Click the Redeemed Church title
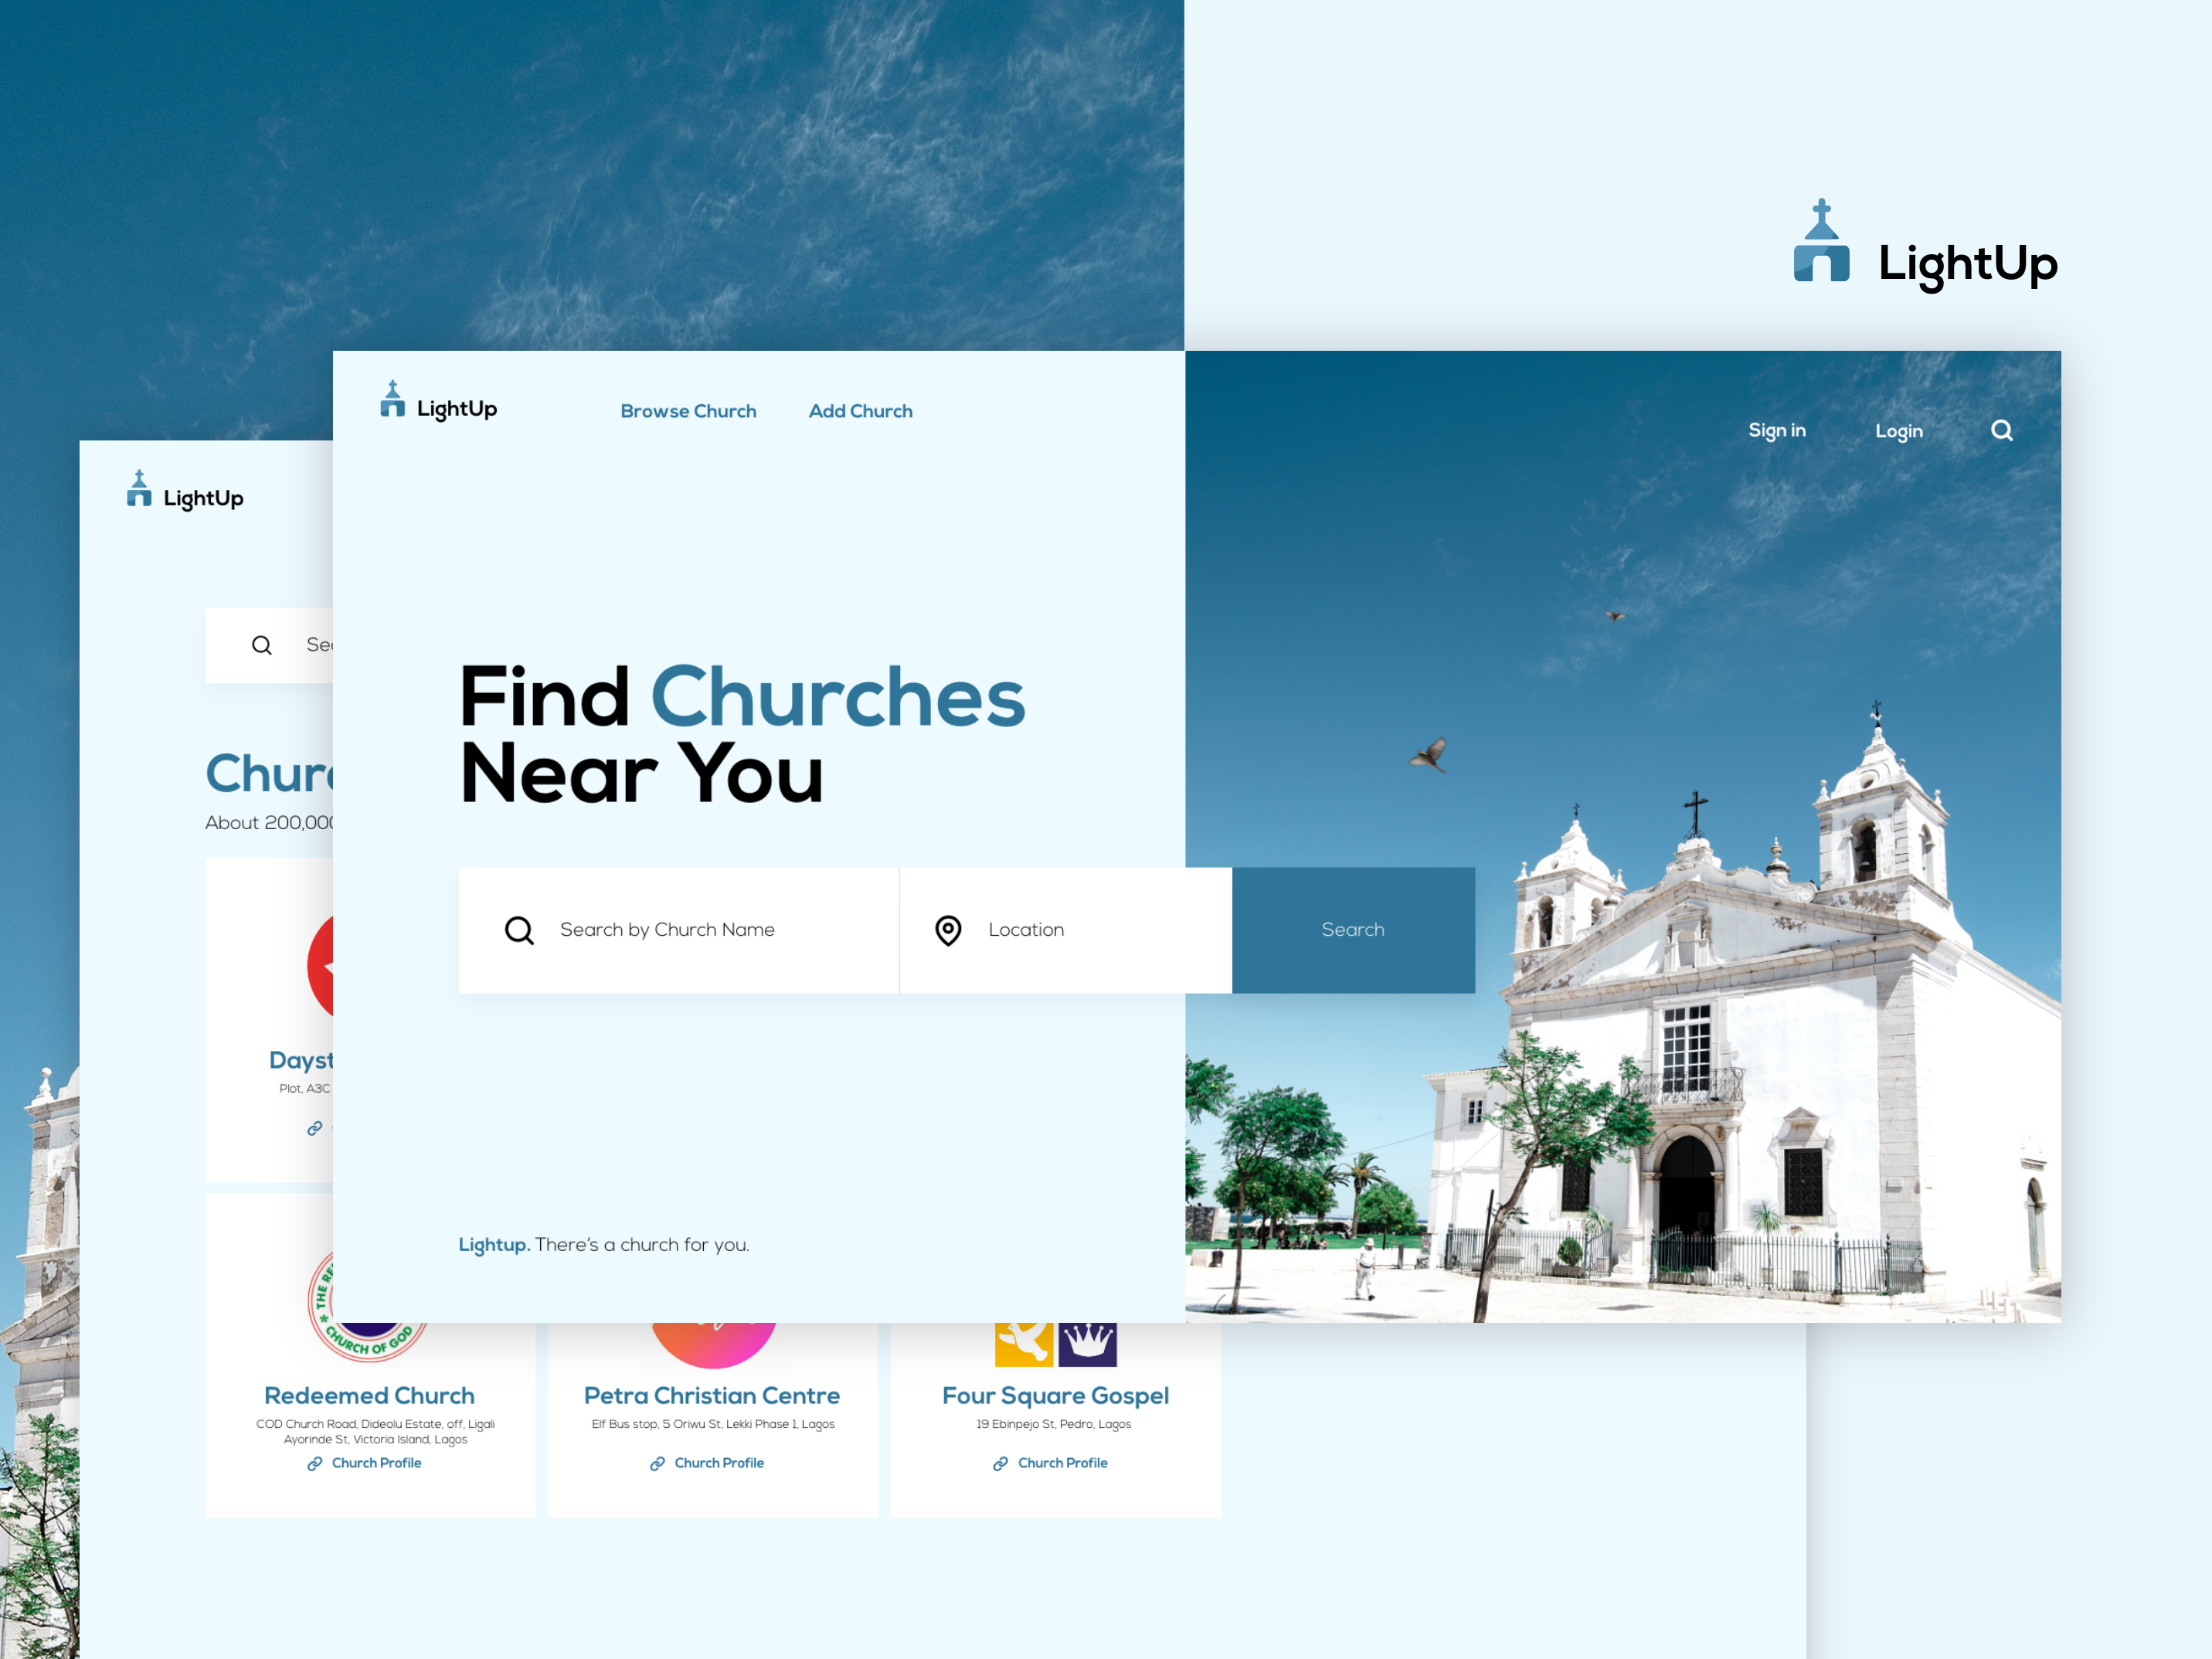Image resolution: width=2212 pixels, height=1659 pixels. pyautogui.click(x=369, y=1395)
